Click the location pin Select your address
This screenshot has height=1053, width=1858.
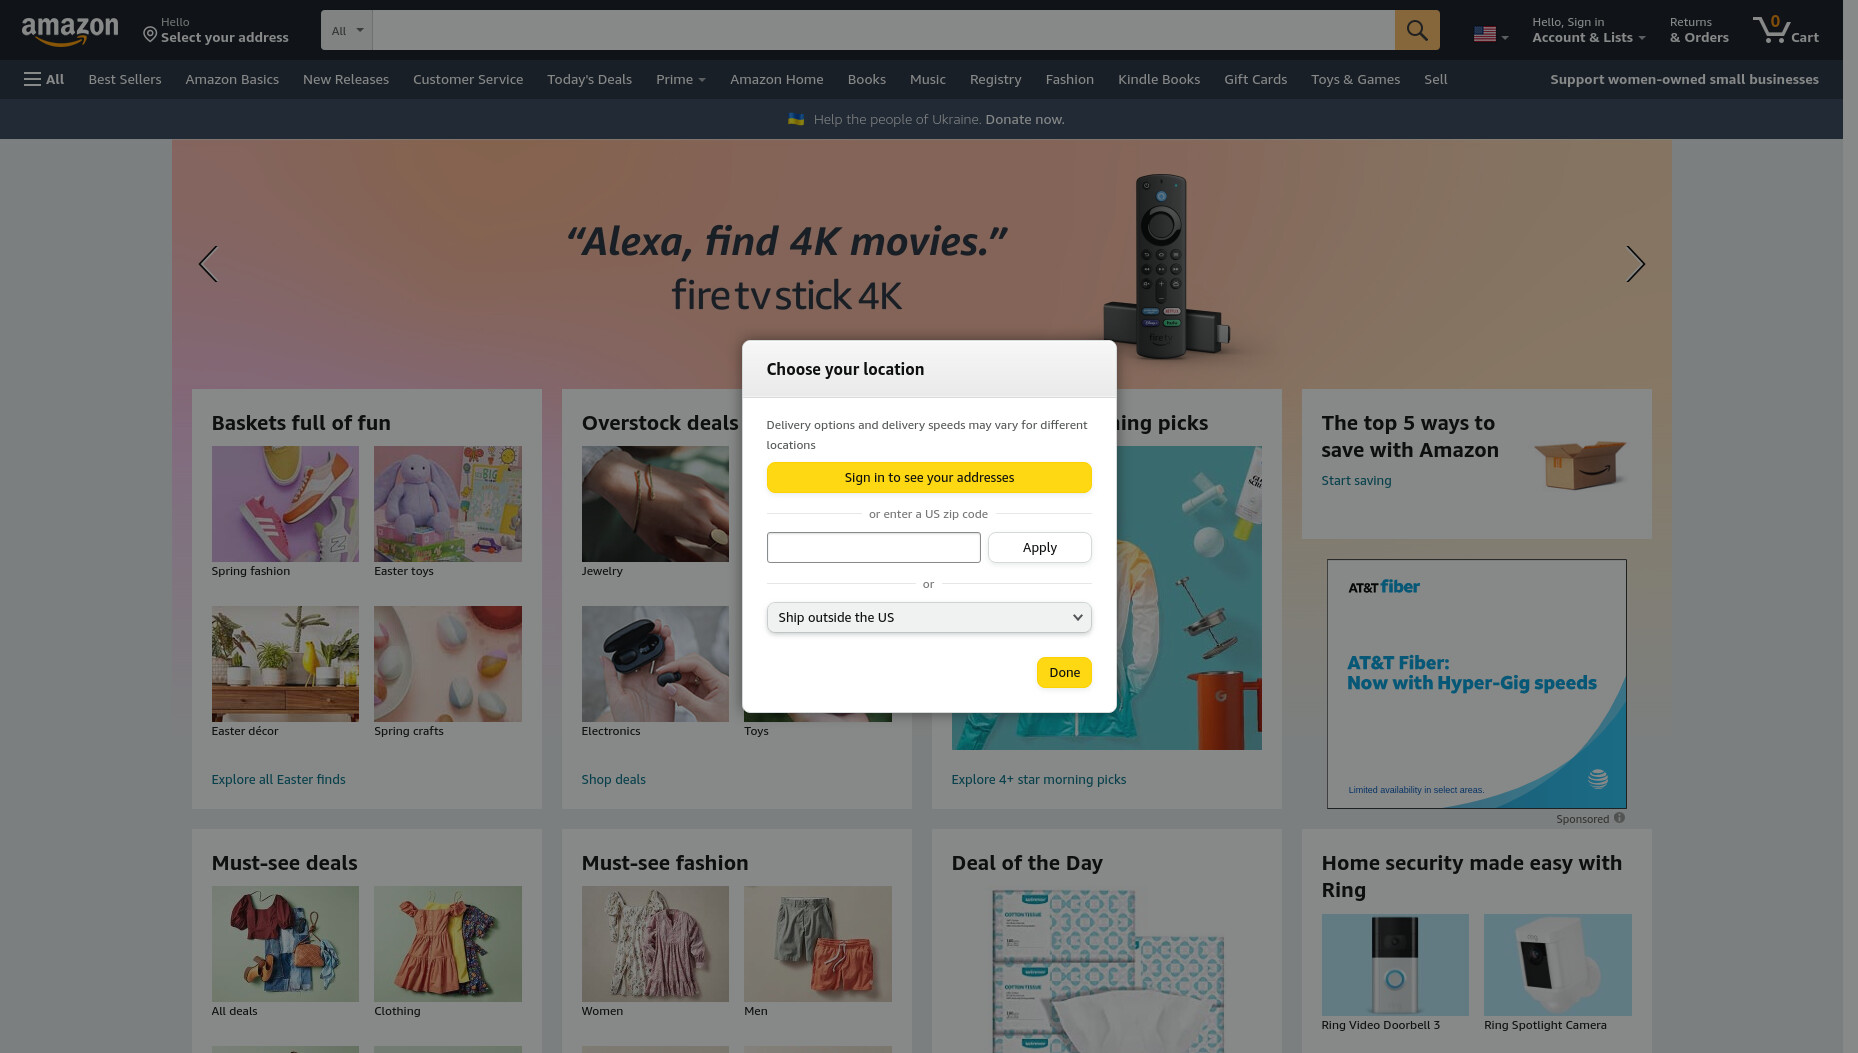point(215,30)
